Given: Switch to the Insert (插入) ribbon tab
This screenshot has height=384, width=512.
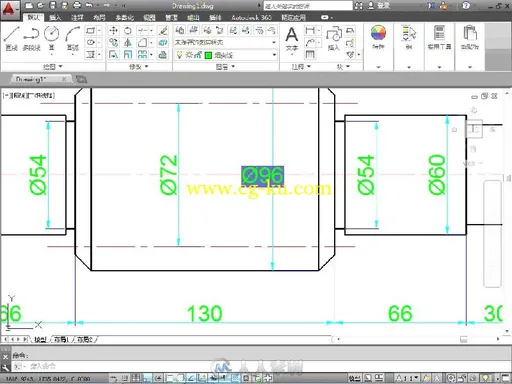Looking at the screenshot, I should [x=55, y=17].
